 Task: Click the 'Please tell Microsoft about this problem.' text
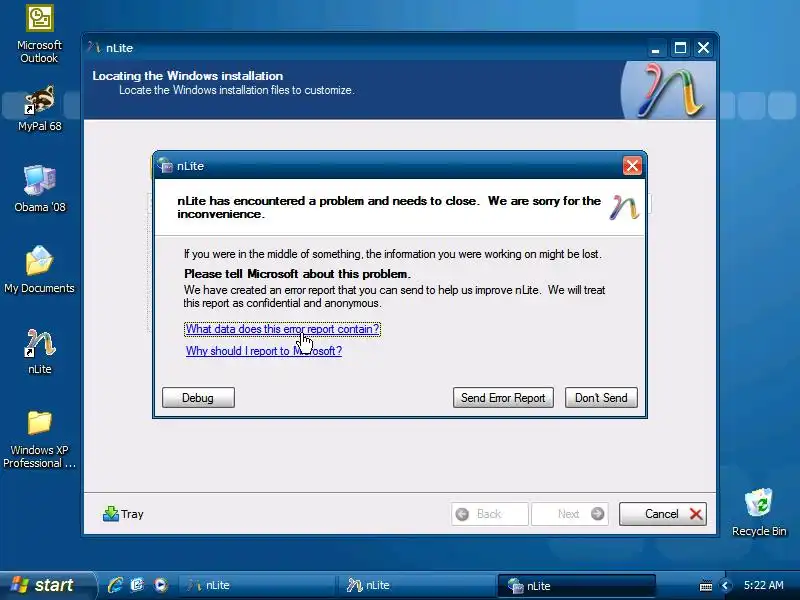297,274
